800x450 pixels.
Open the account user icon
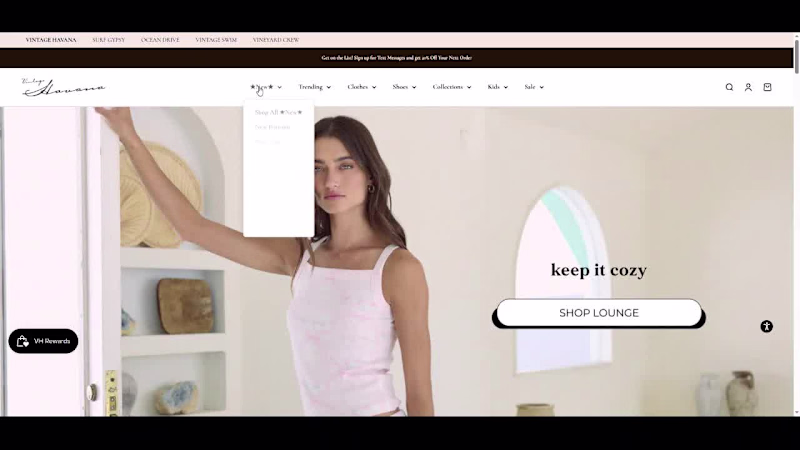pos(748,87)
